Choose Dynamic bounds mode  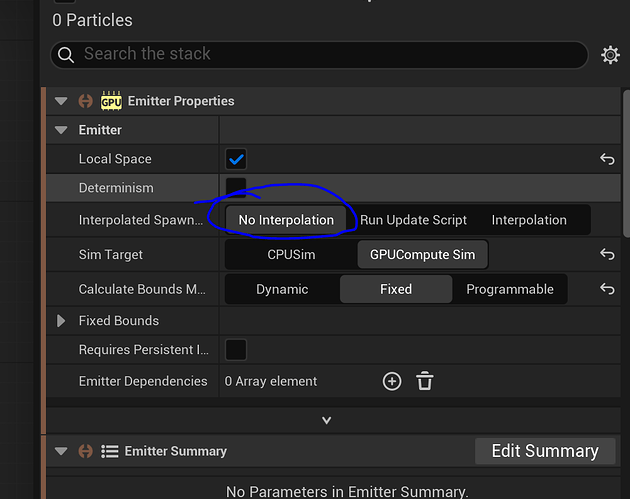pos(282,289)
